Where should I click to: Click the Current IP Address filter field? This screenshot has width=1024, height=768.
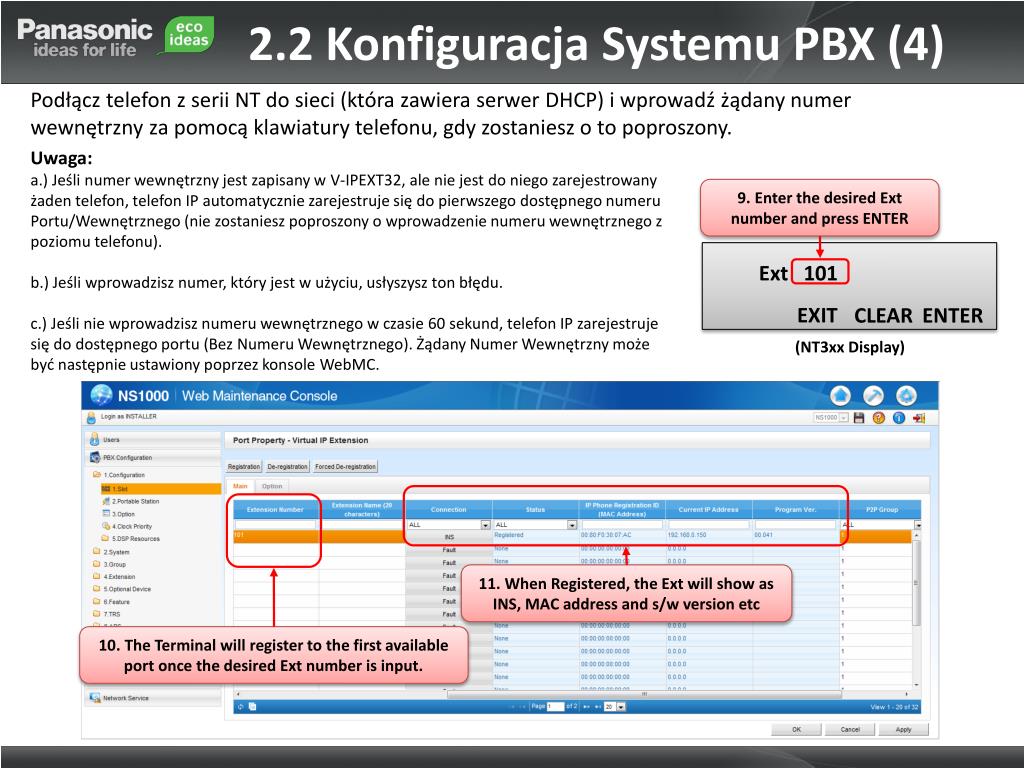(709, 524)
